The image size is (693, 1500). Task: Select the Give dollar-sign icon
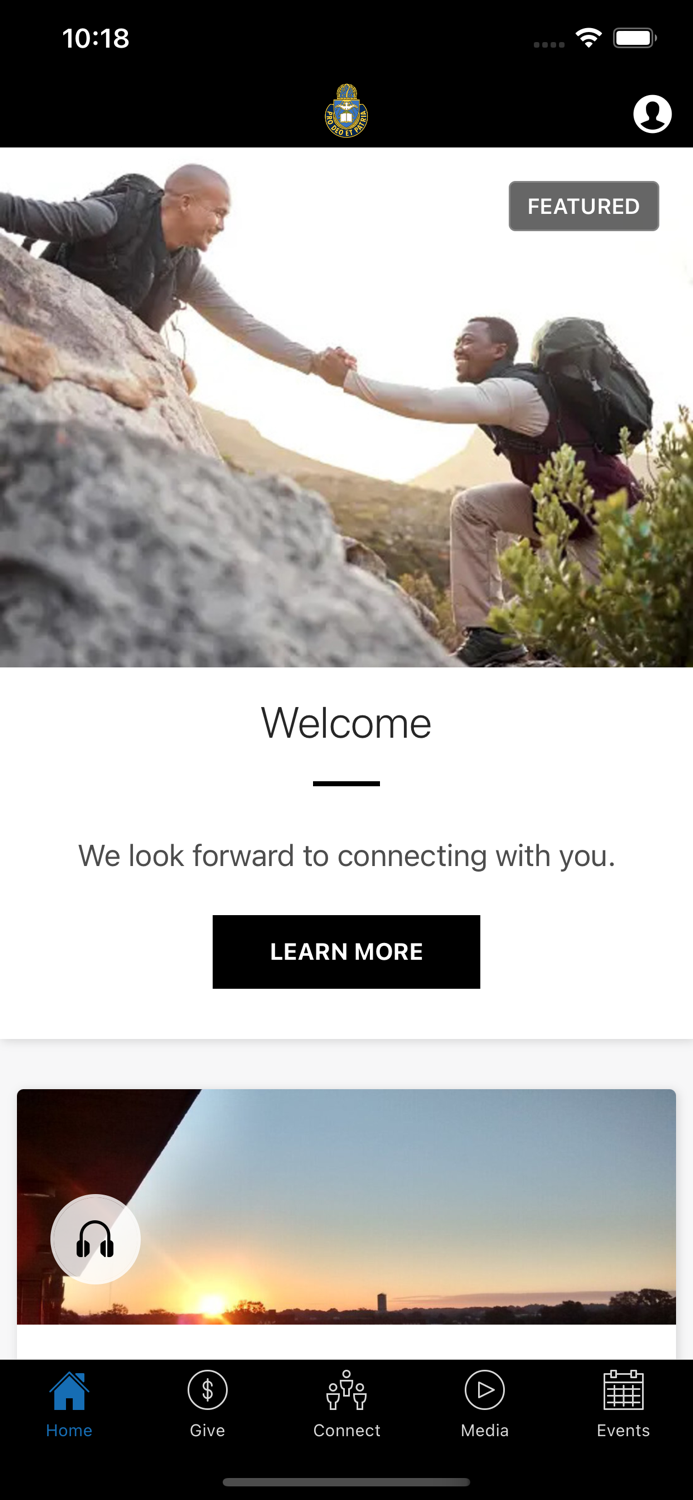point(207,1390)
